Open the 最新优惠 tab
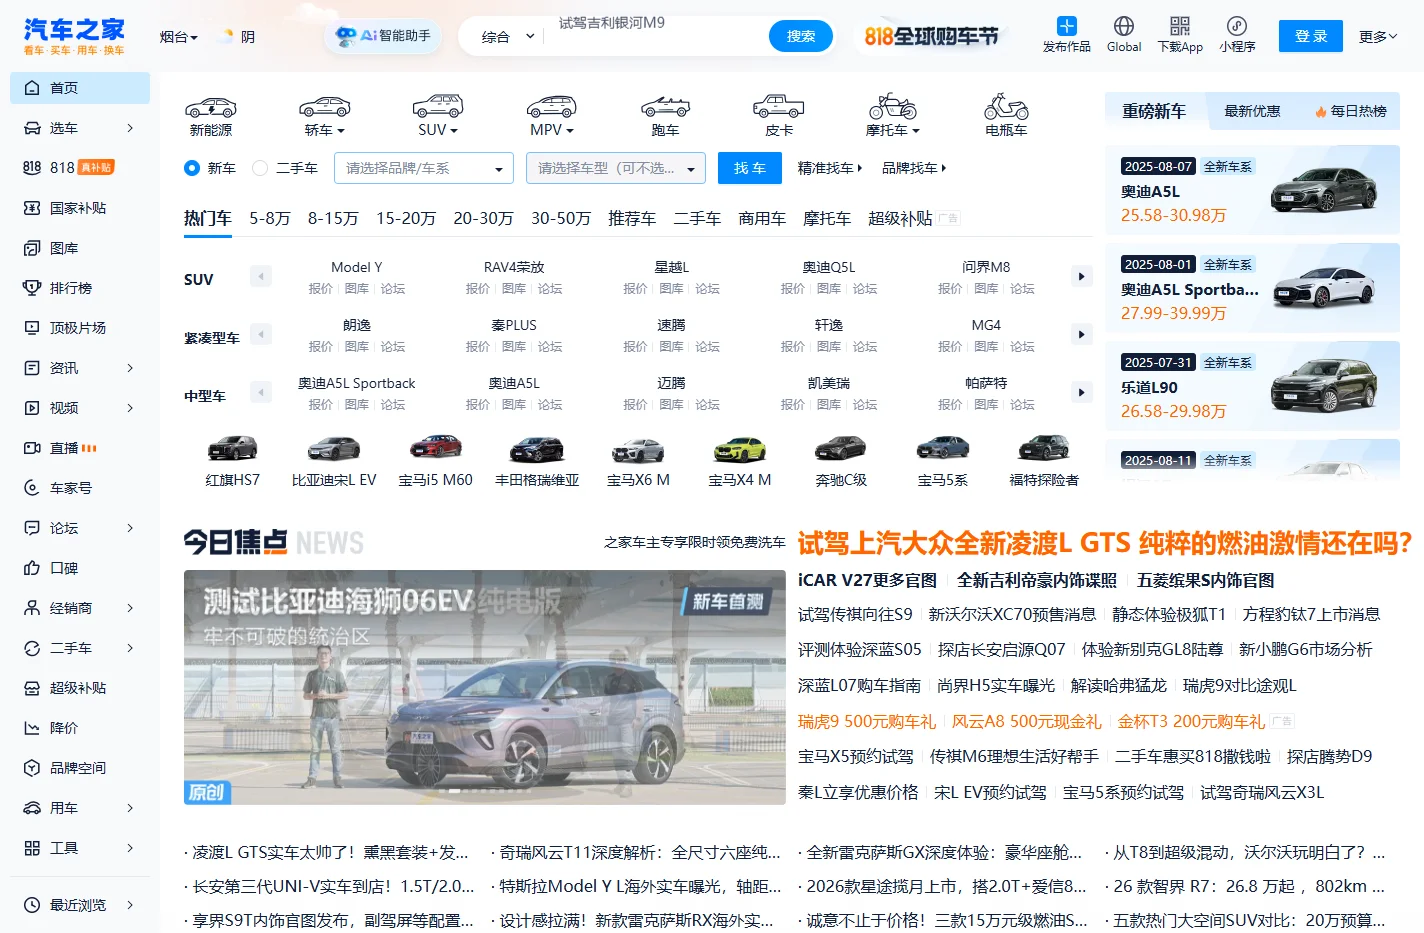The width and height of the screenshot is (1424, 933). pos(1252,111)
